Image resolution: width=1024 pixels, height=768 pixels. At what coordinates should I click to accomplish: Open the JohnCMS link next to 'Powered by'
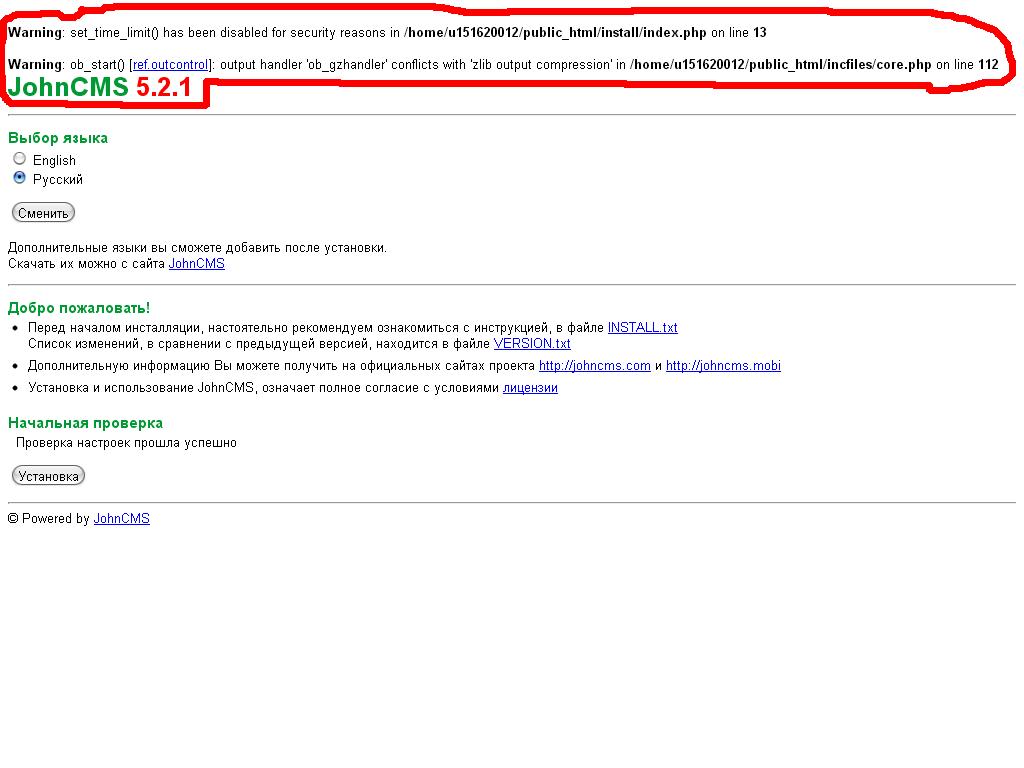coord(121,519)
